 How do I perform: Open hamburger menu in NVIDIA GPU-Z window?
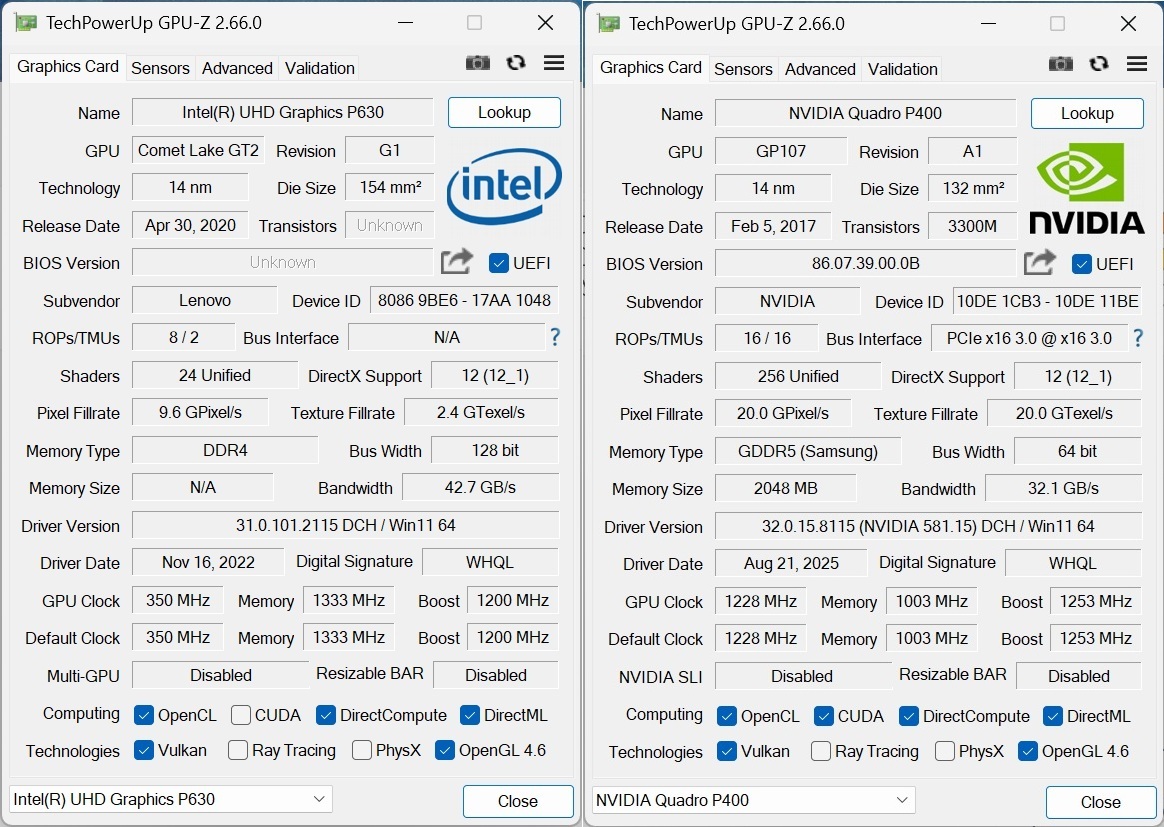(1137, 64)
